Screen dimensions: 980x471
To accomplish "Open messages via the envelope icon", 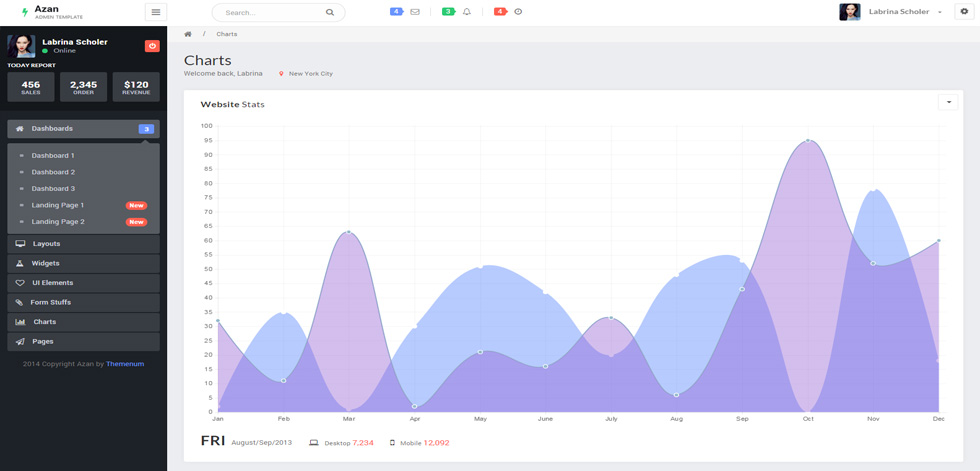I will coord(415,12).
